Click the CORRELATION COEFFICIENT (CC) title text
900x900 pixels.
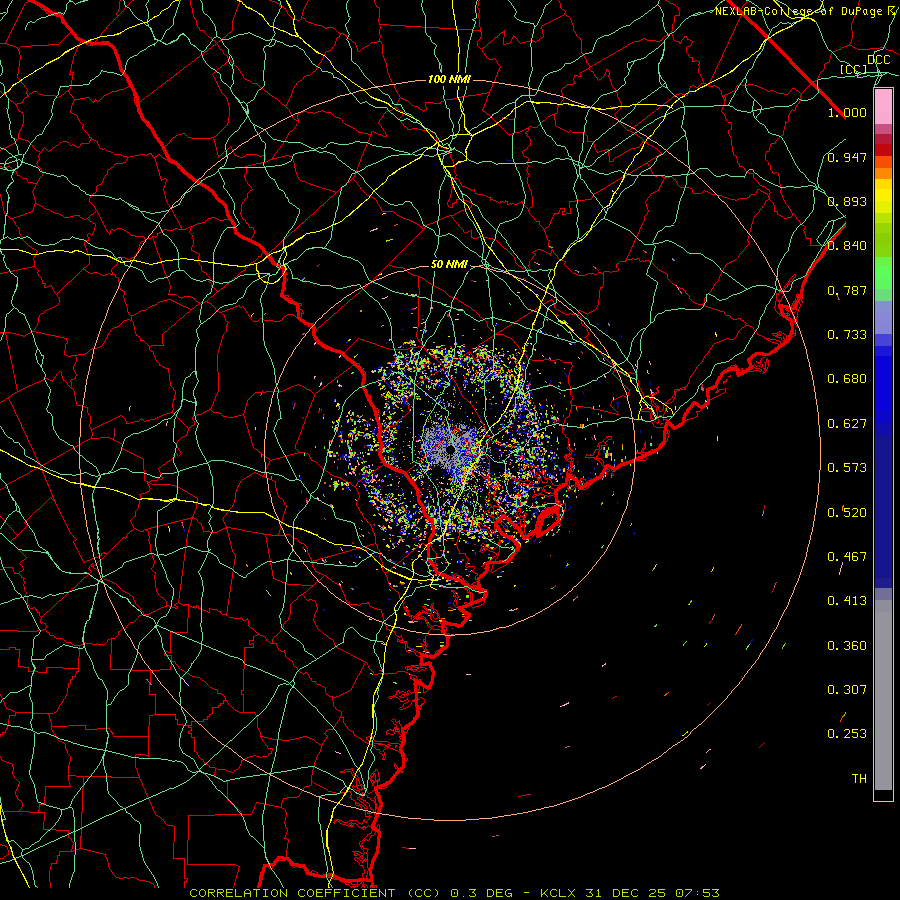tap(315, 893)
